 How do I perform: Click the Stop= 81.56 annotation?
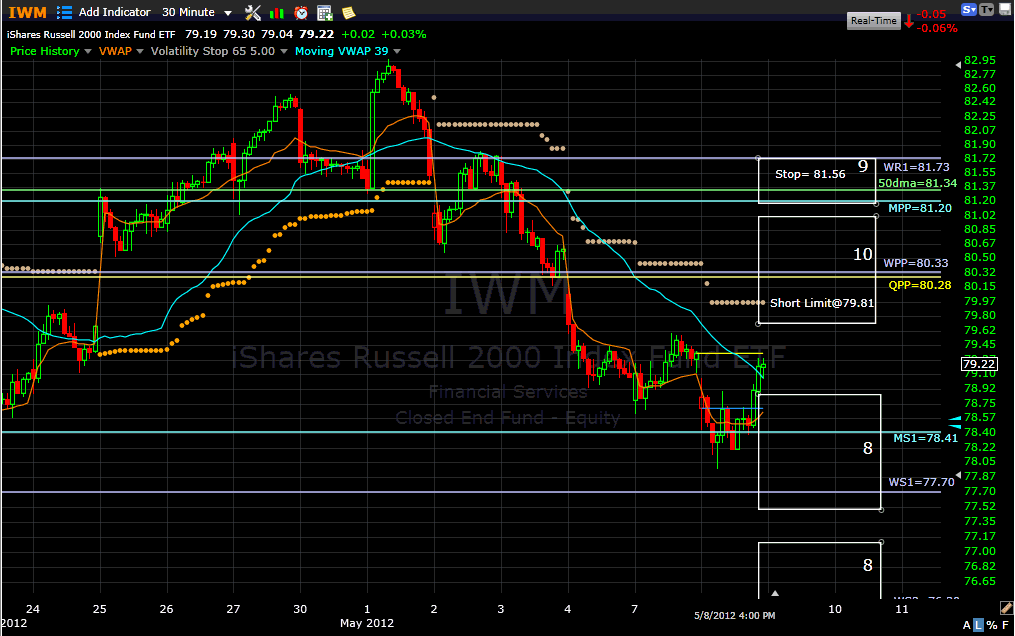tap(810, 174)
